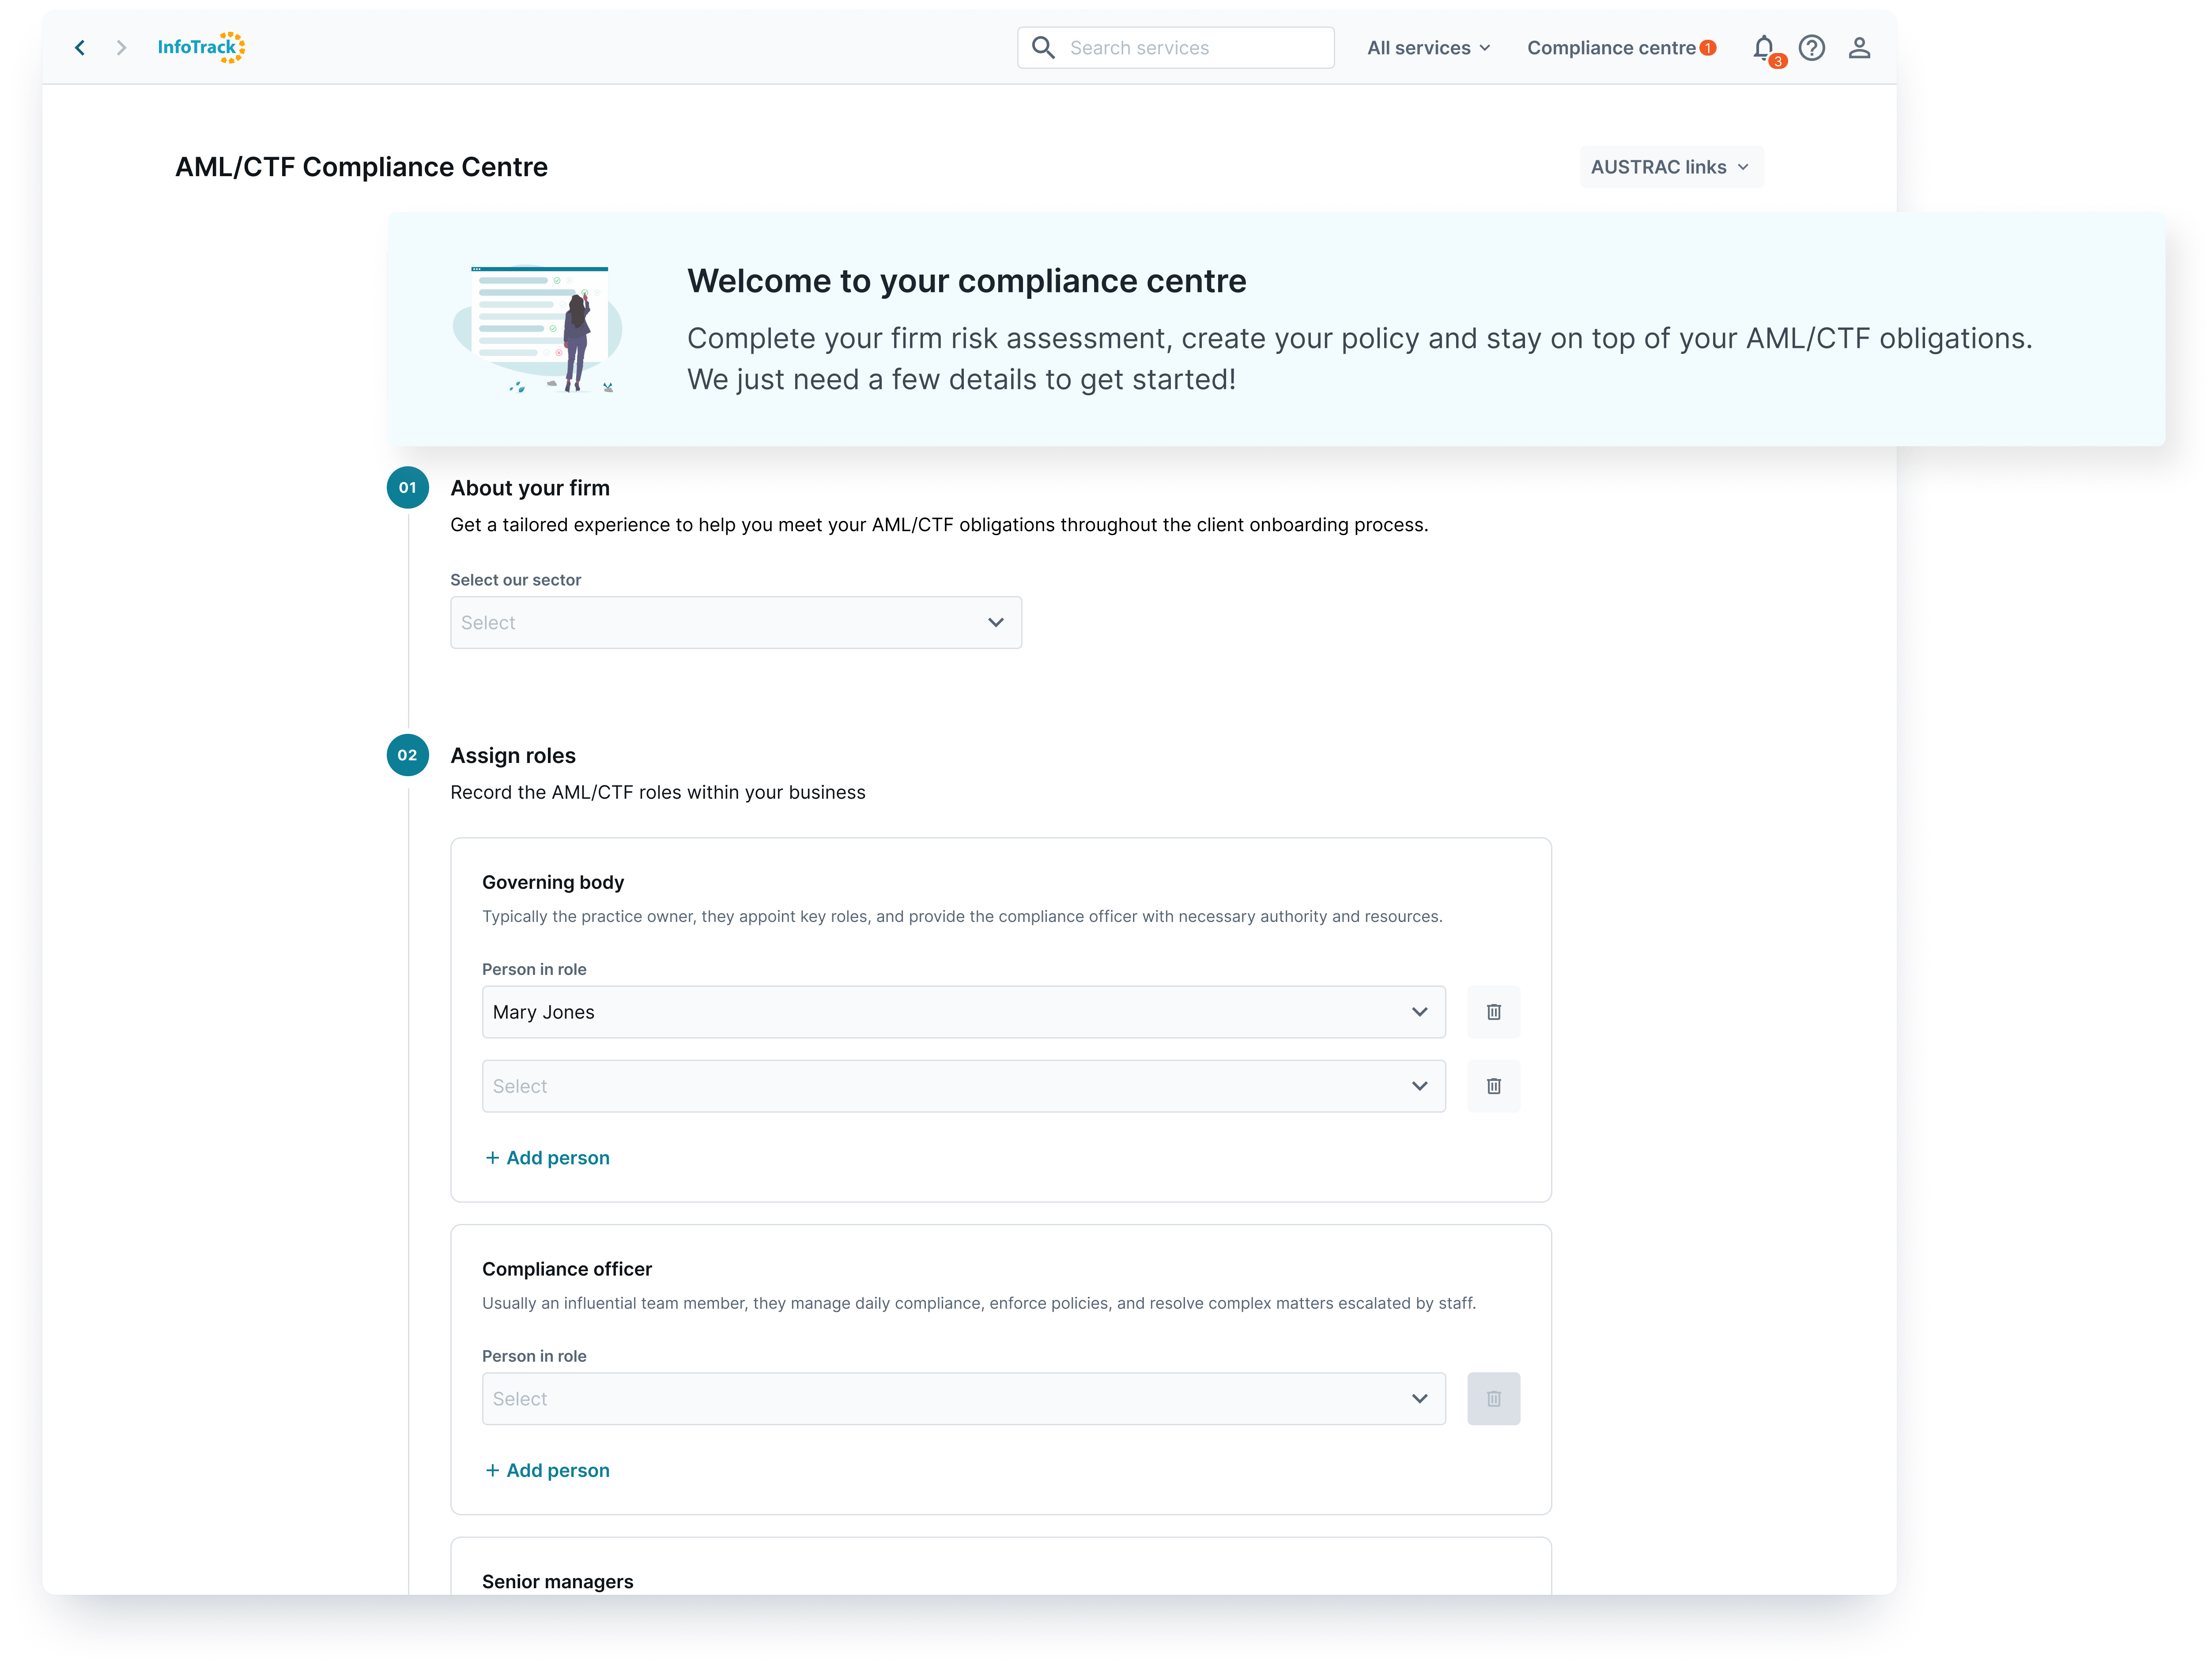
Task: Open the user profile account icon
Action: pos(1859,47)
